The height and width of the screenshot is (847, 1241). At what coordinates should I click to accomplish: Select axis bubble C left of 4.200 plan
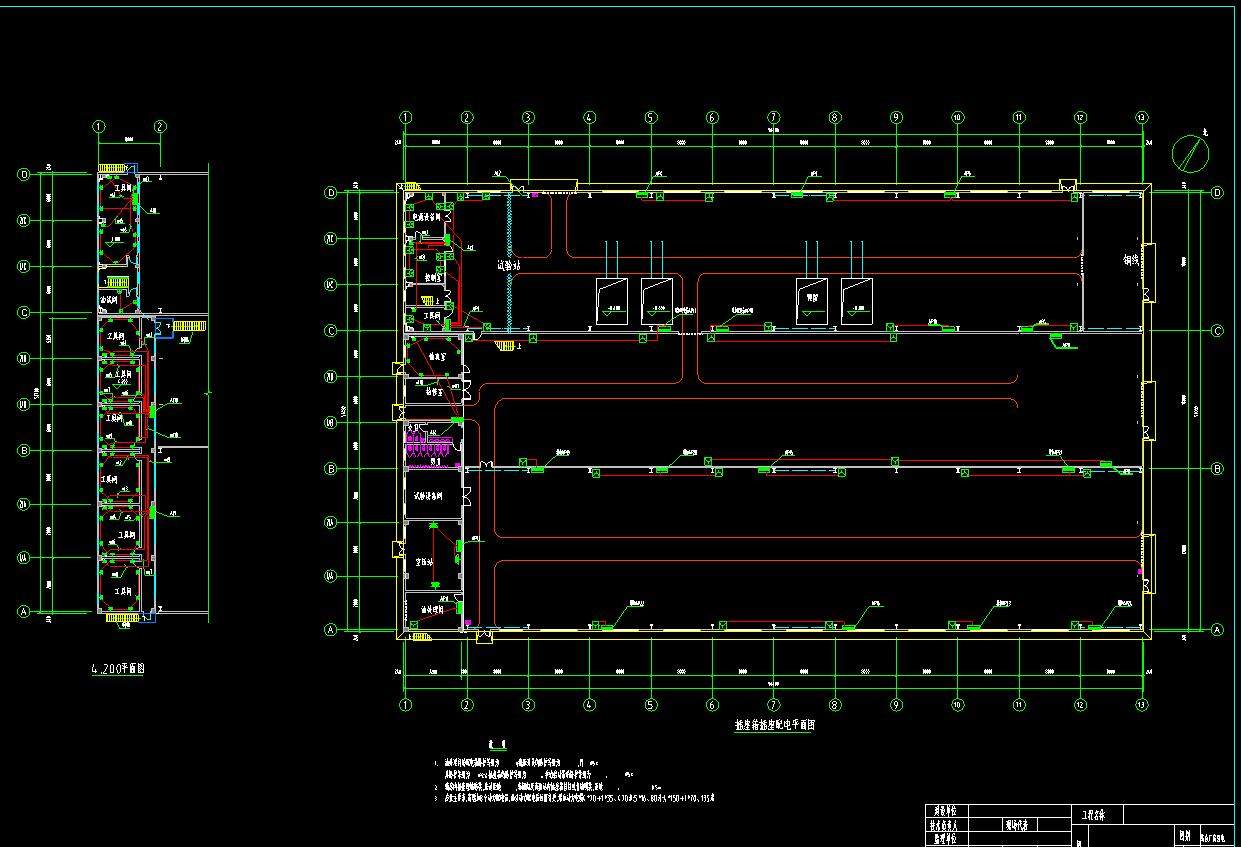[24, 313]
